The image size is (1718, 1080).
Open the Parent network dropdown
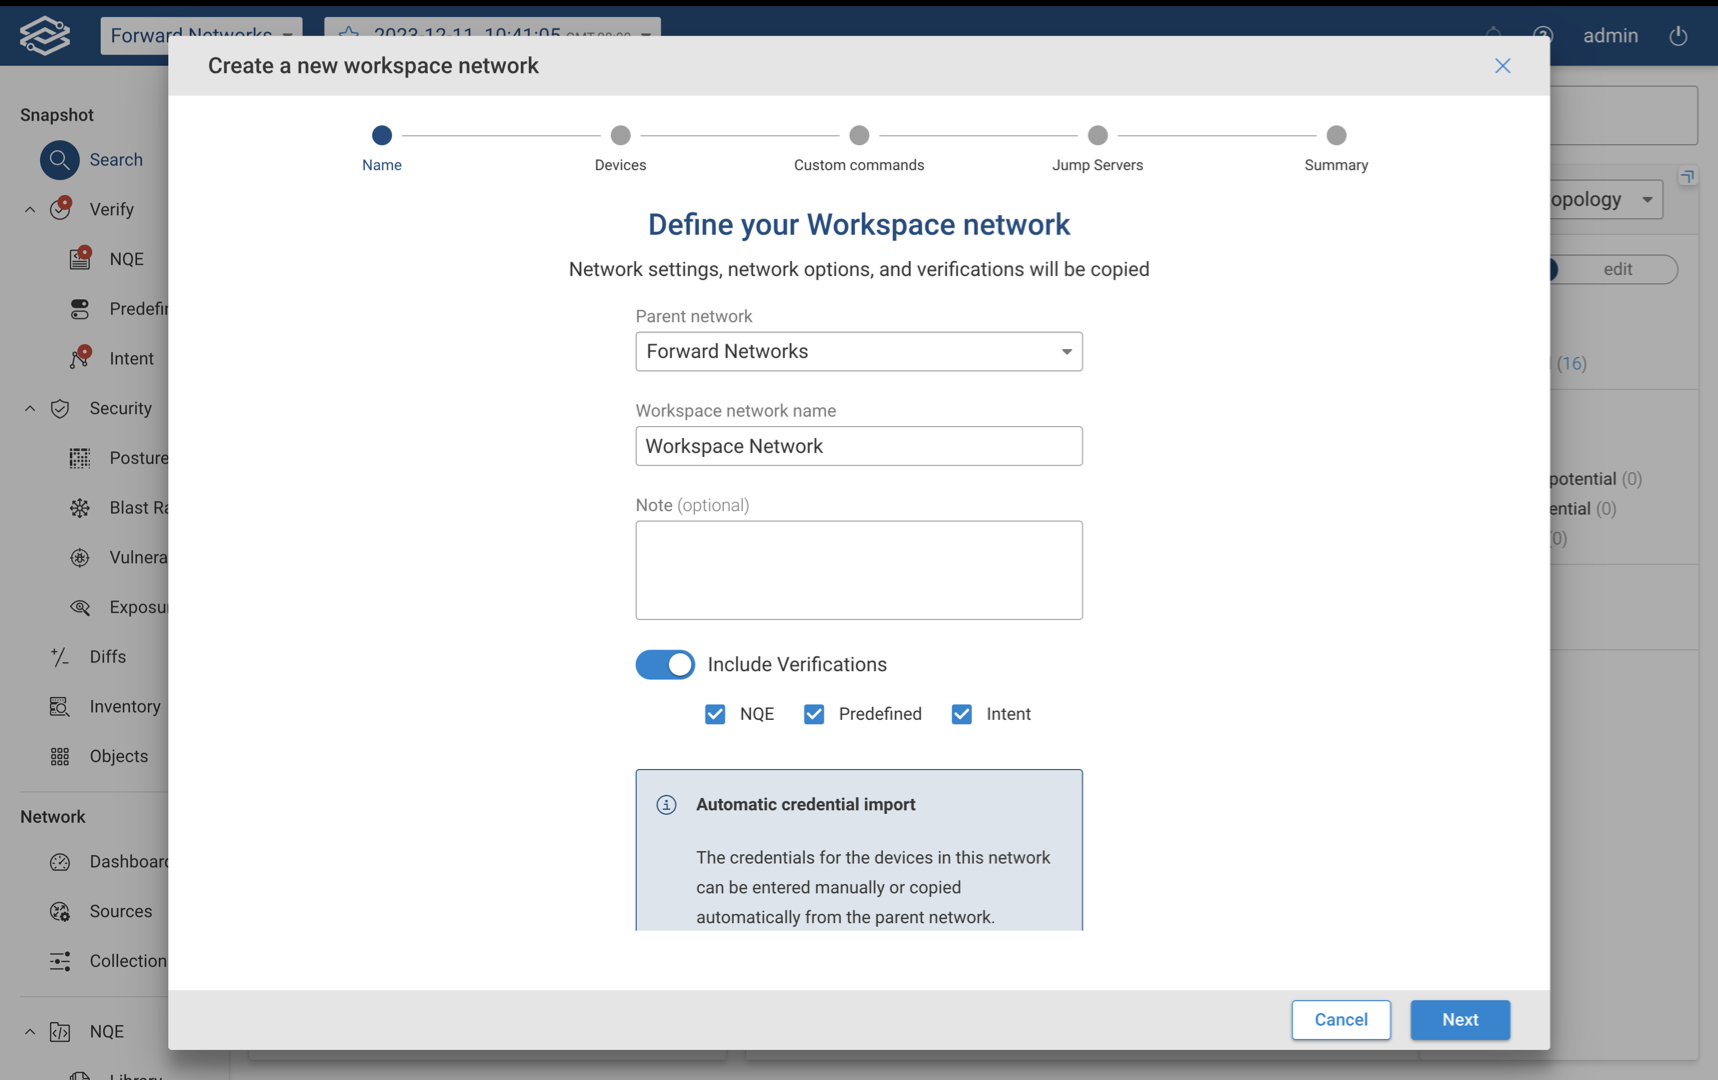pyautogui.click(x=858, y=352)
